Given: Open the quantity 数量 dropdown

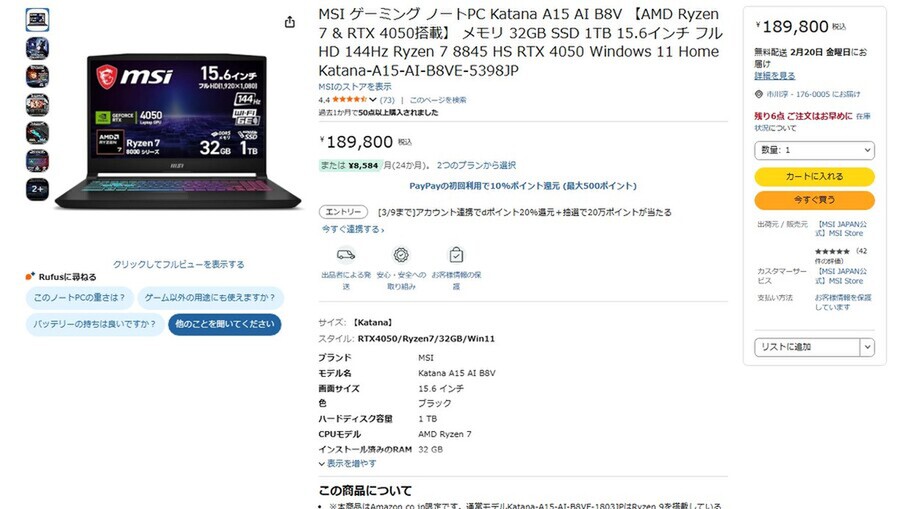Looking at the screenshot, I should pyautogui.click(x=814, y=150).
